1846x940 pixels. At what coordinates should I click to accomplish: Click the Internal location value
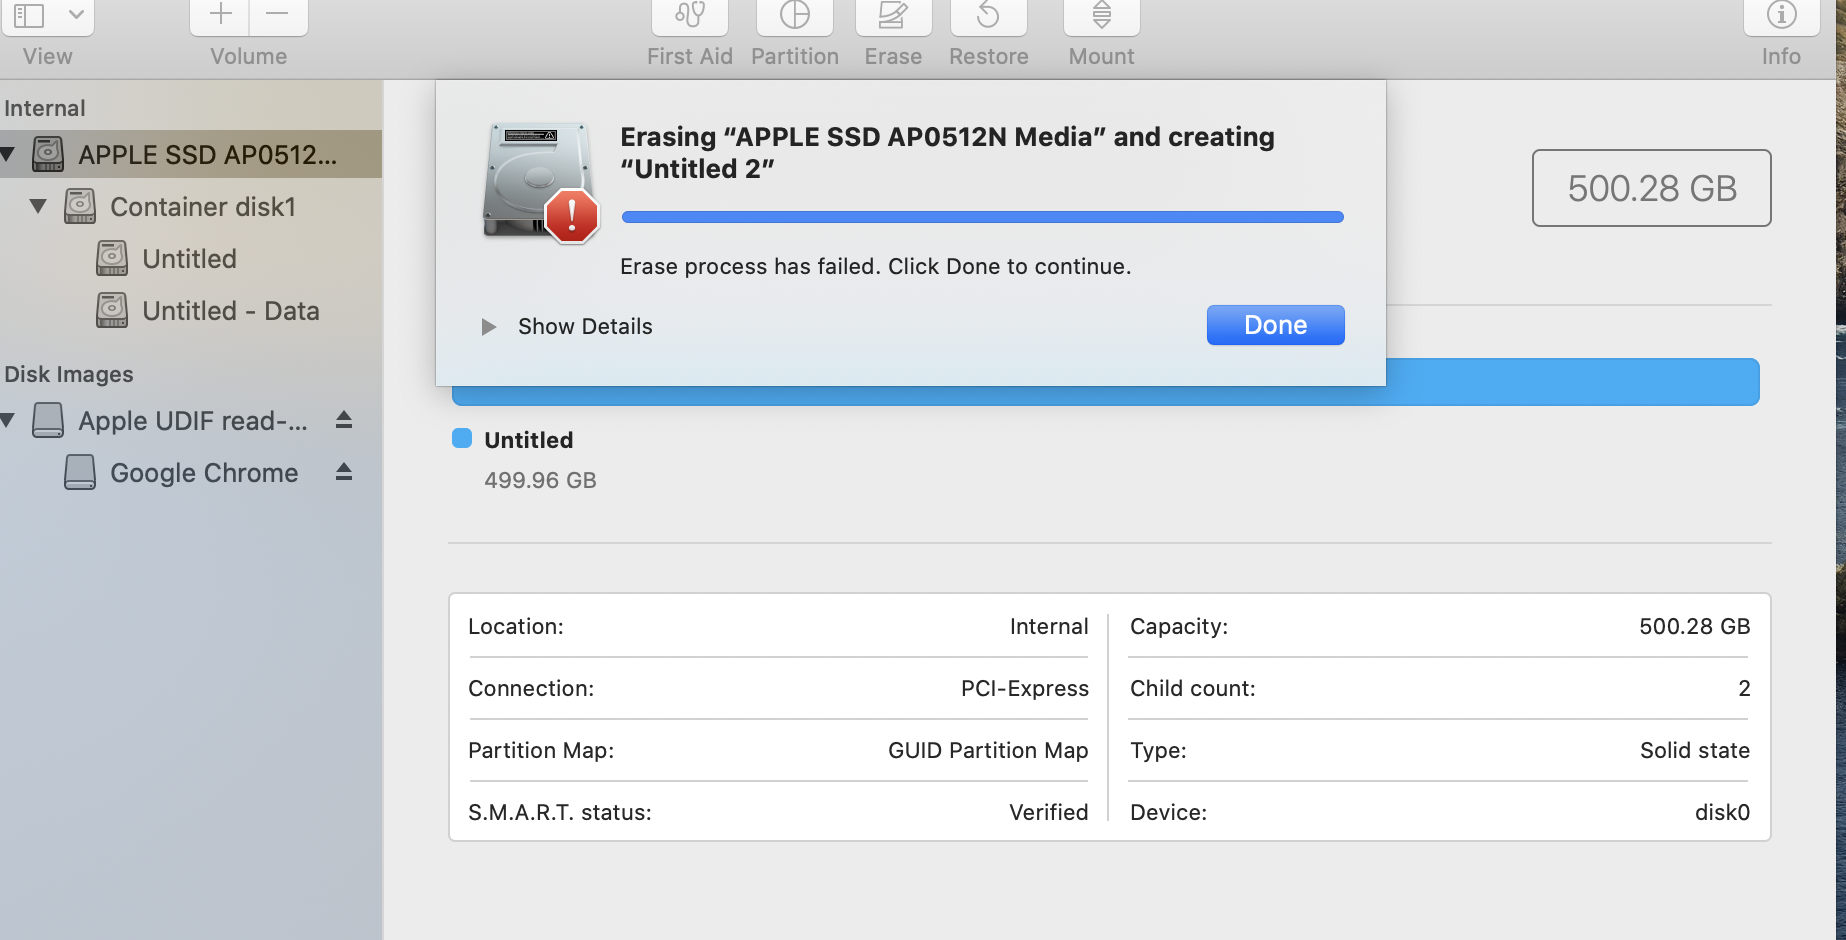[1049, 626]
